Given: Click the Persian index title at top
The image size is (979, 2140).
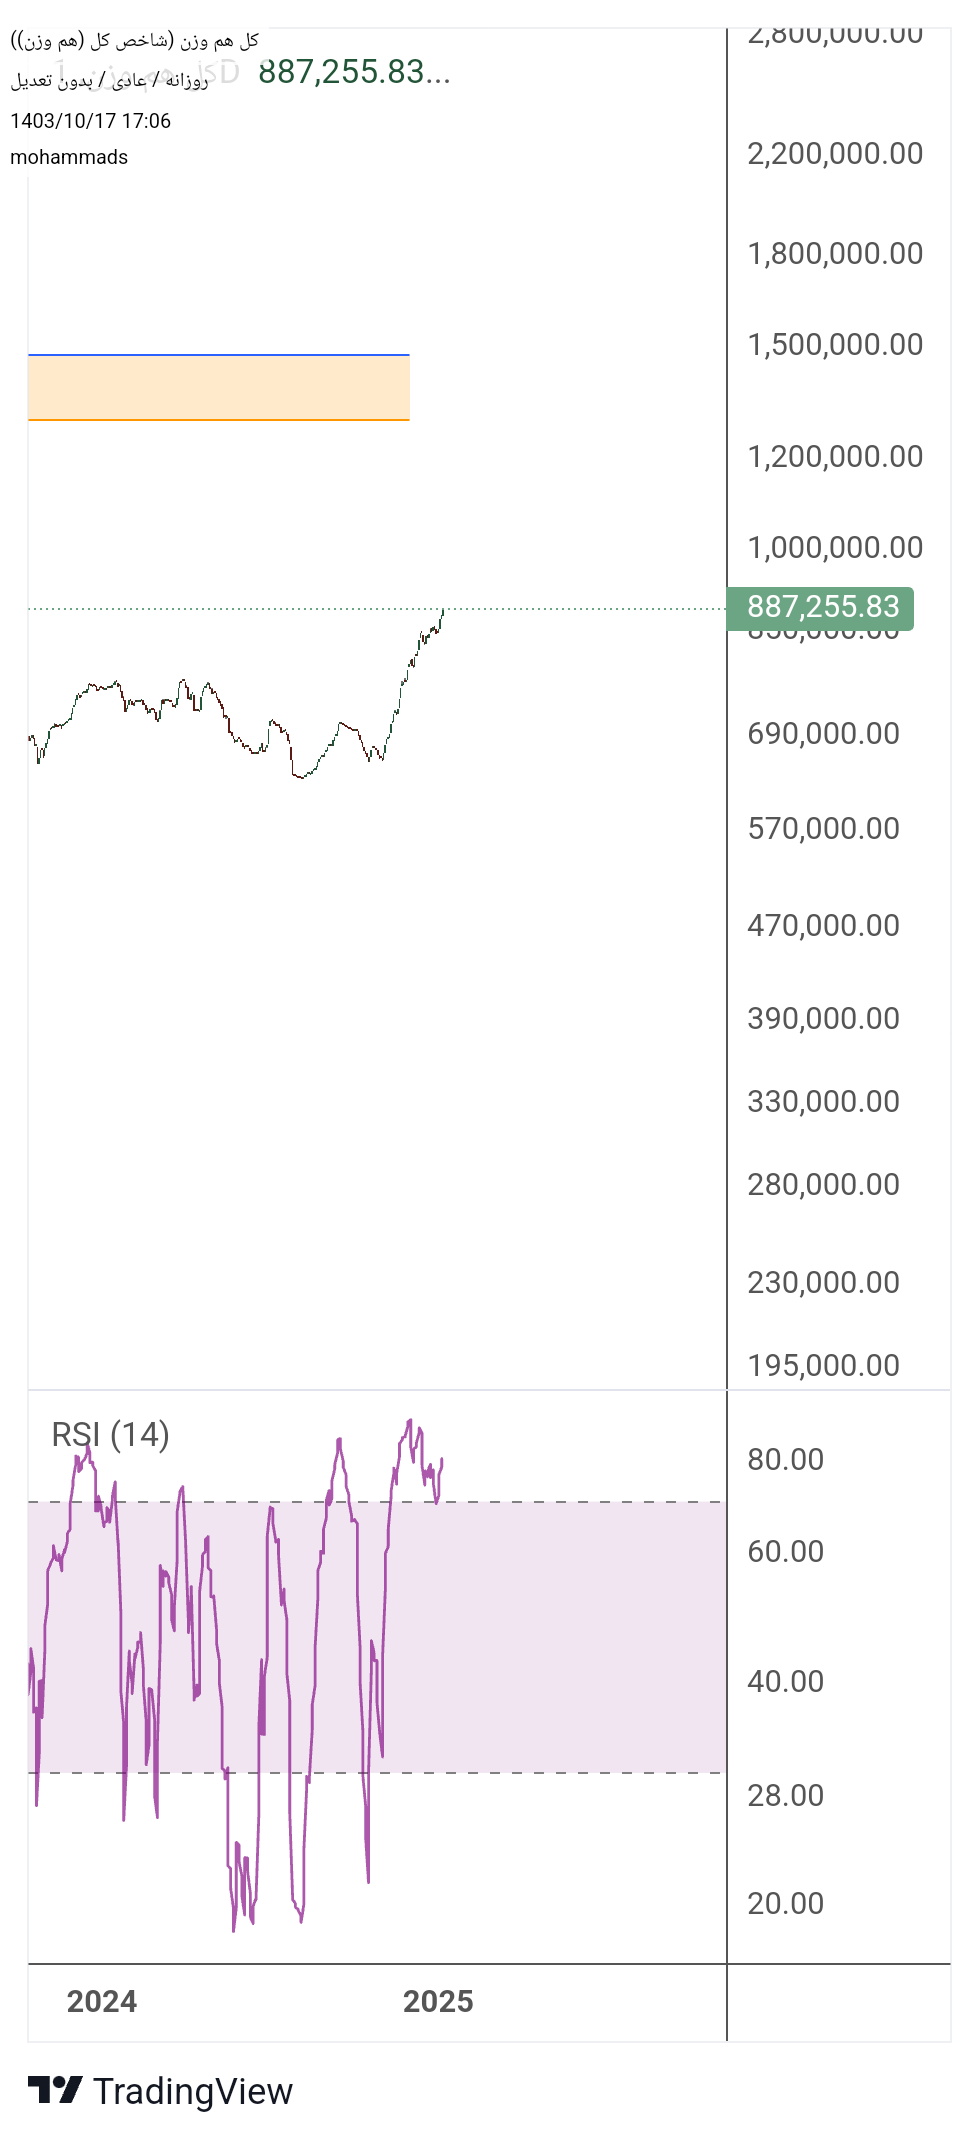Looking at the screenshot, I should (134, 41).
